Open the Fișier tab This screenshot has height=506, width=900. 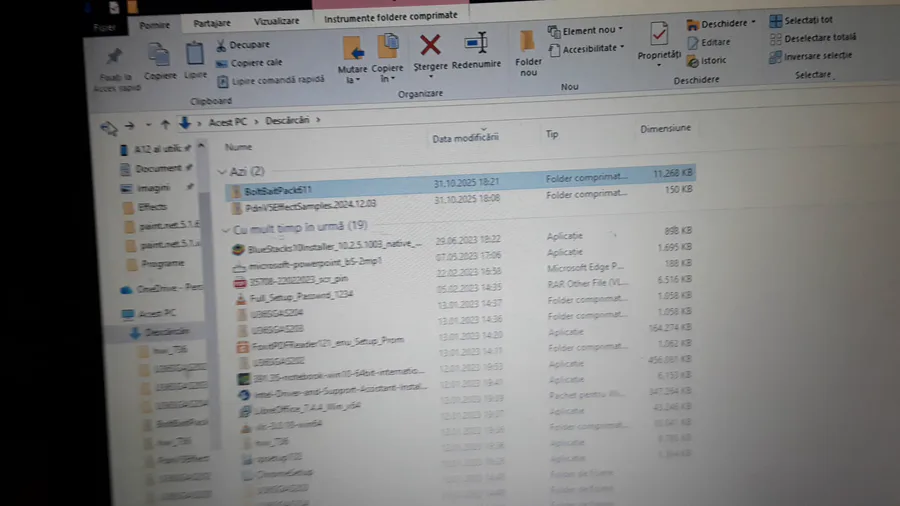[104, 27]
